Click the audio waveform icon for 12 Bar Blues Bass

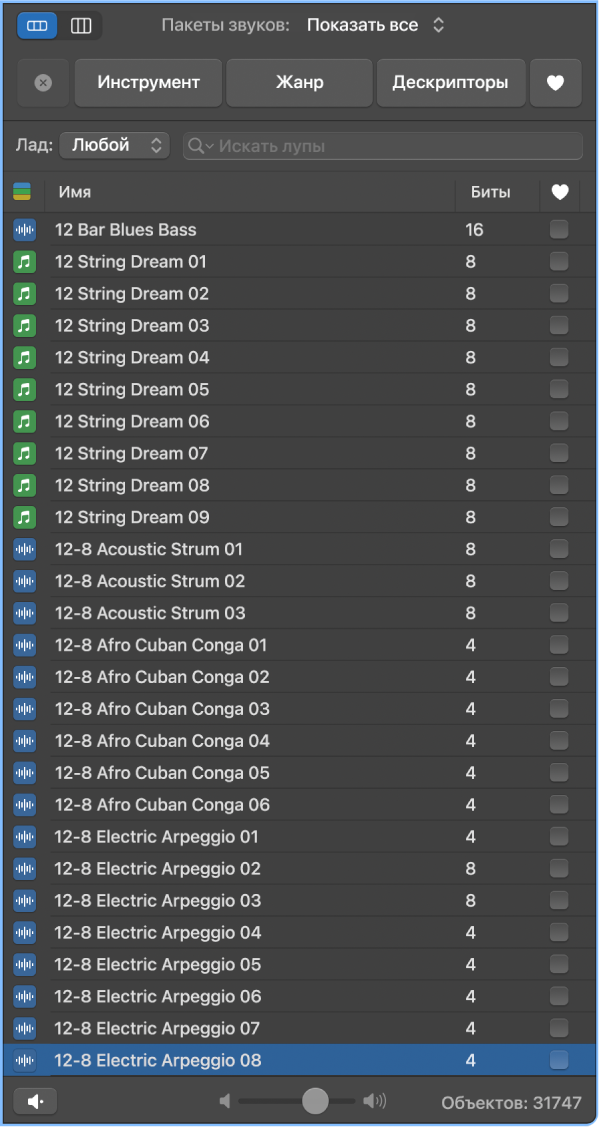coord(24,230)
